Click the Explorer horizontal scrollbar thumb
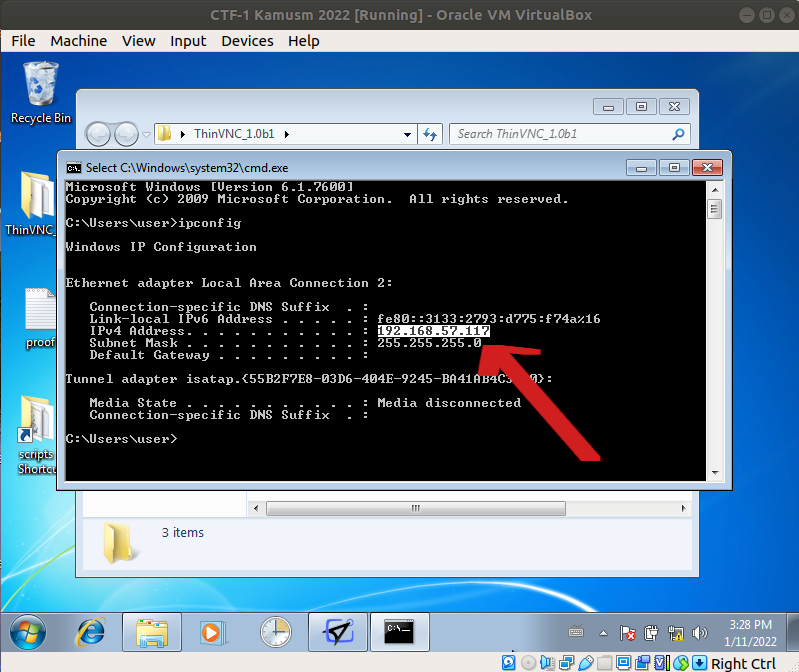 click(x=416, y=508)
